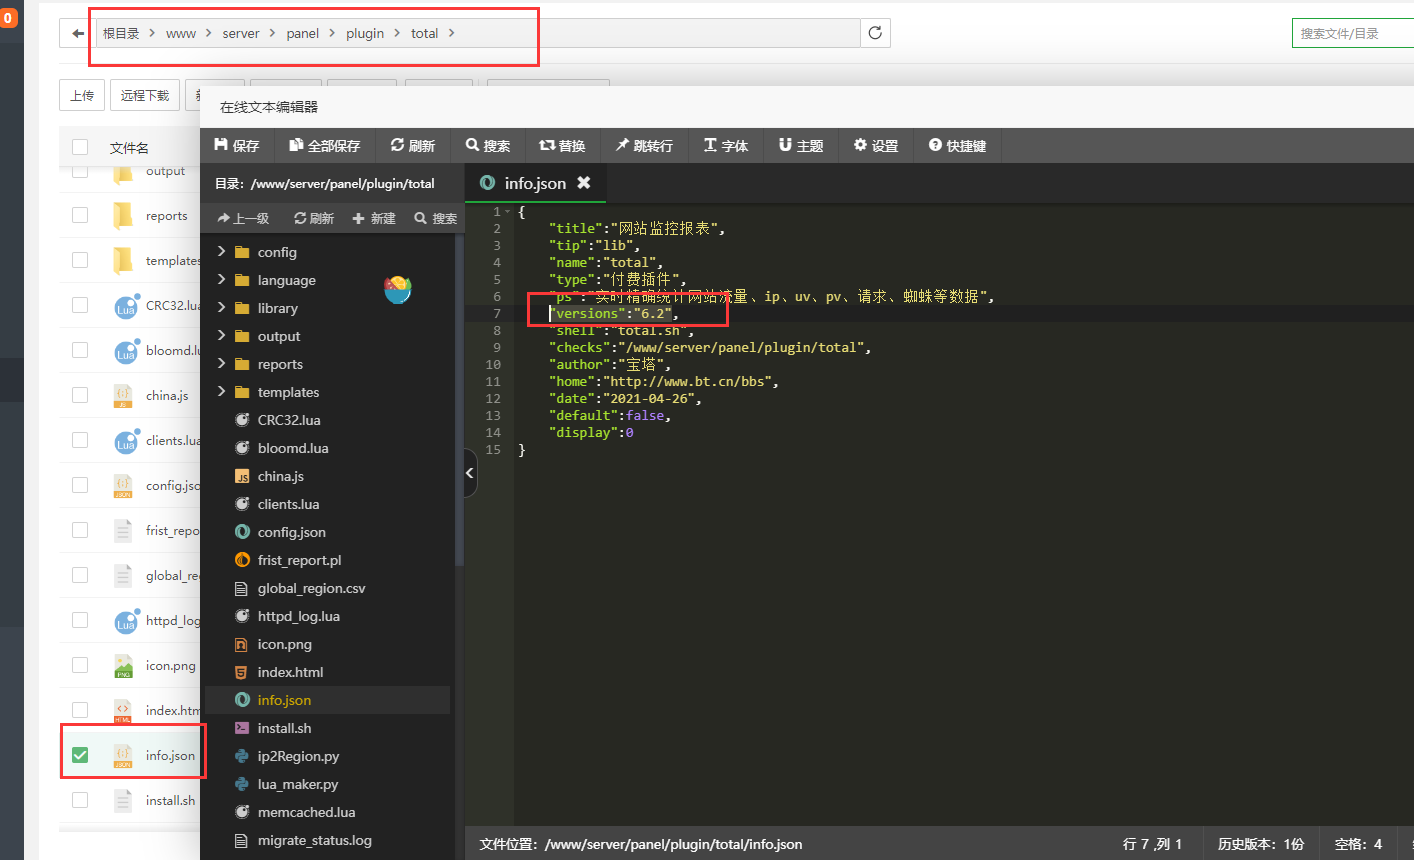The height and width of the screenshot is (860, 1414).
Task: Uncheck the info.json file checkbox
Action: [x=80, y=755]
